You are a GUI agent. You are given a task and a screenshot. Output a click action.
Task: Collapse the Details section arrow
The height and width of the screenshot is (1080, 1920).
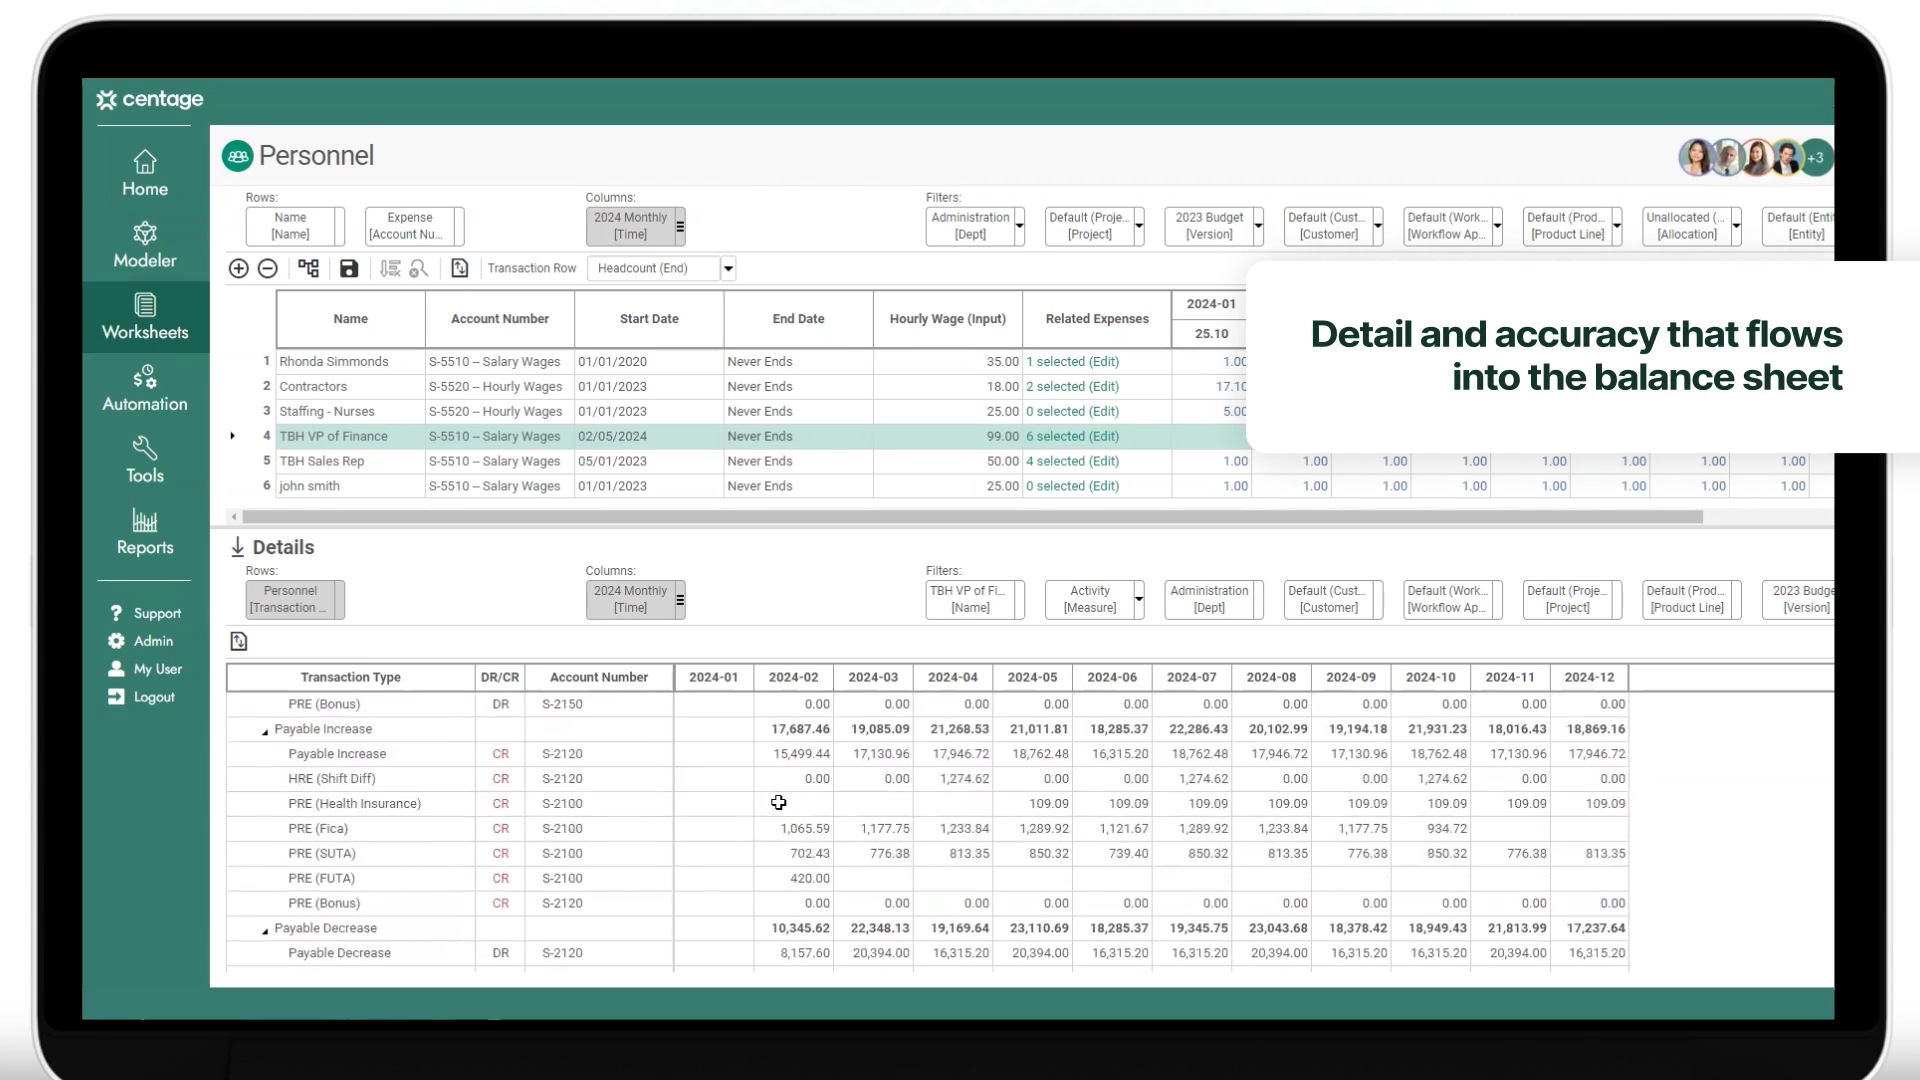tap(237, 547)
